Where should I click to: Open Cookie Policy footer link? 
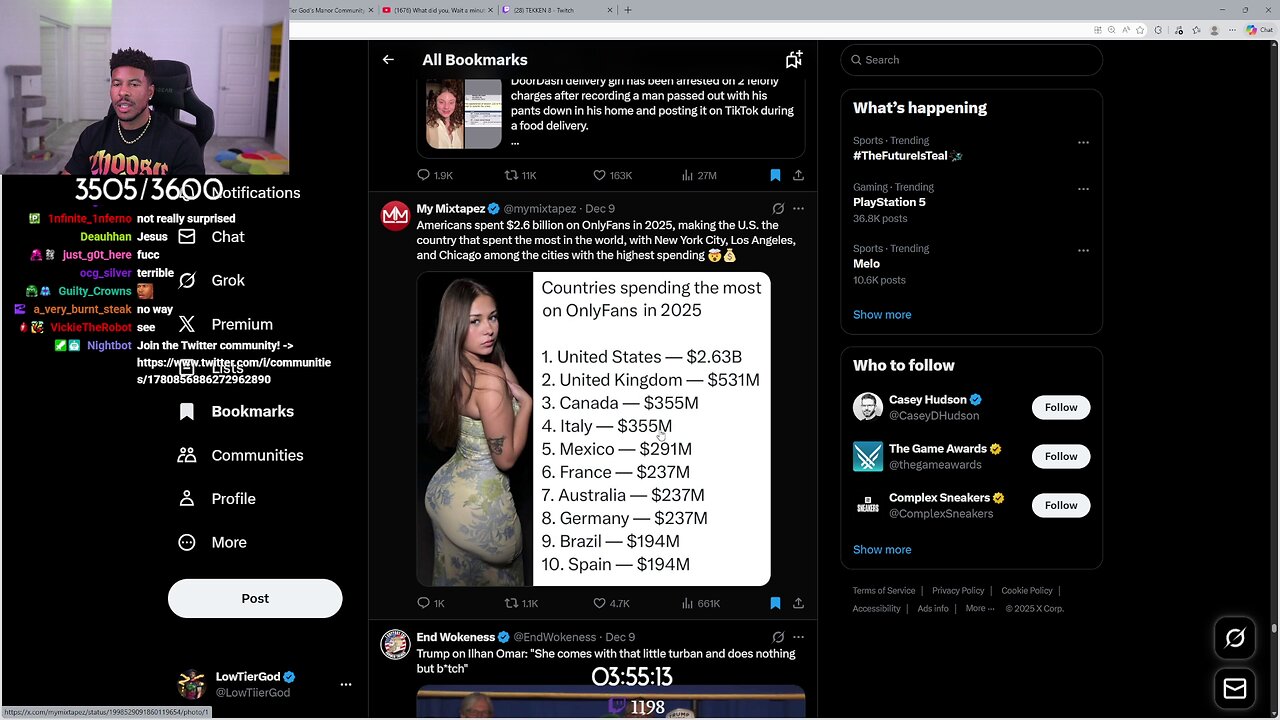[1027, 591]
